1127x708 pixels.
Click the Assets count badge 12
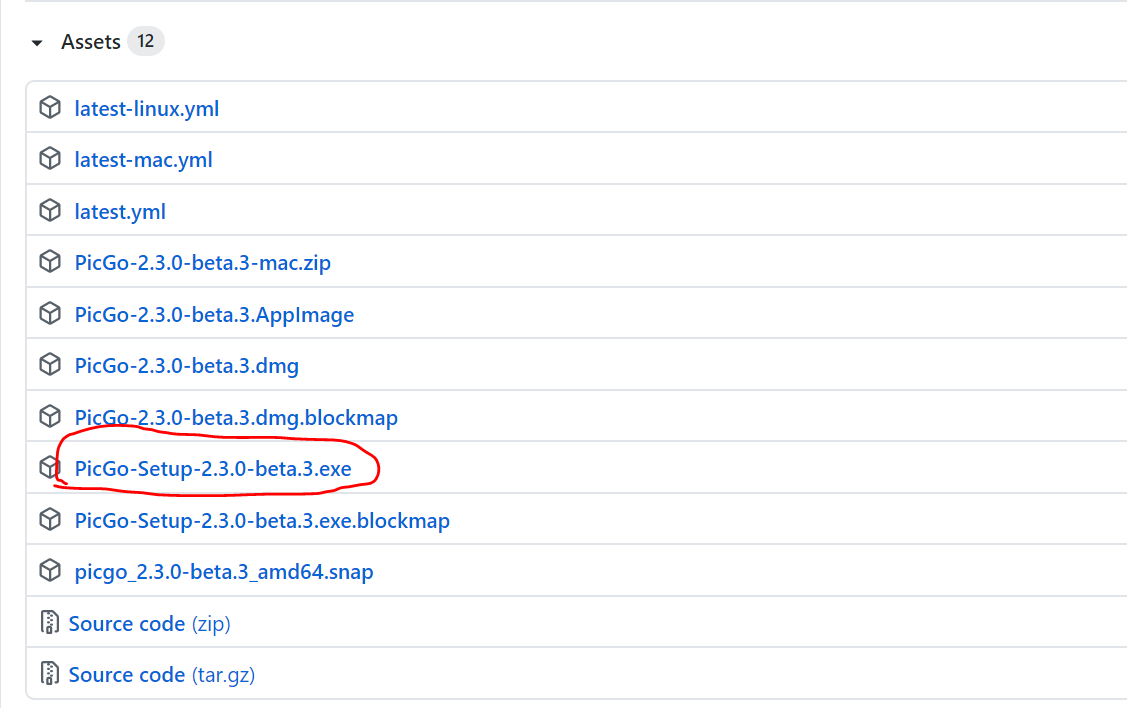click(146, 41)
